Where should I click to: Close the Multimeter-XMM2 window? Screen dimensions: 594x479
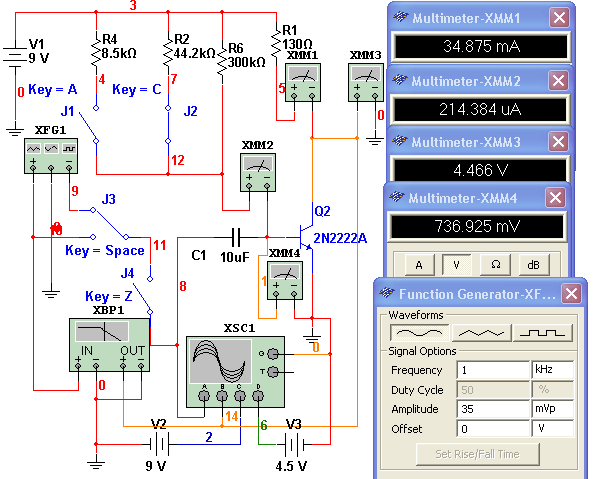tap(558, 81)
